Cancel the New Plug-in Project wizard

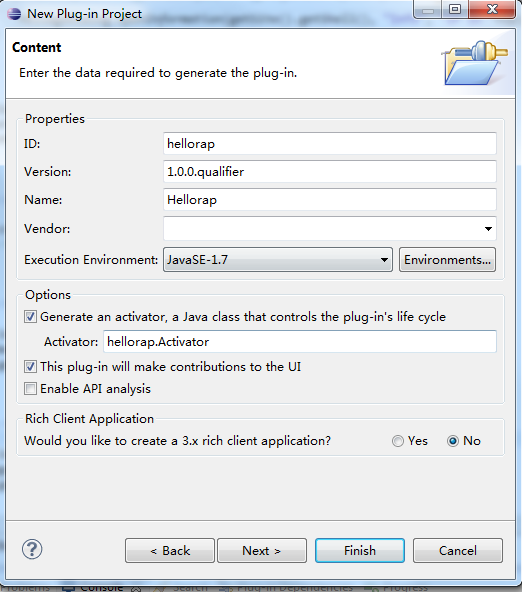[458, 550]
